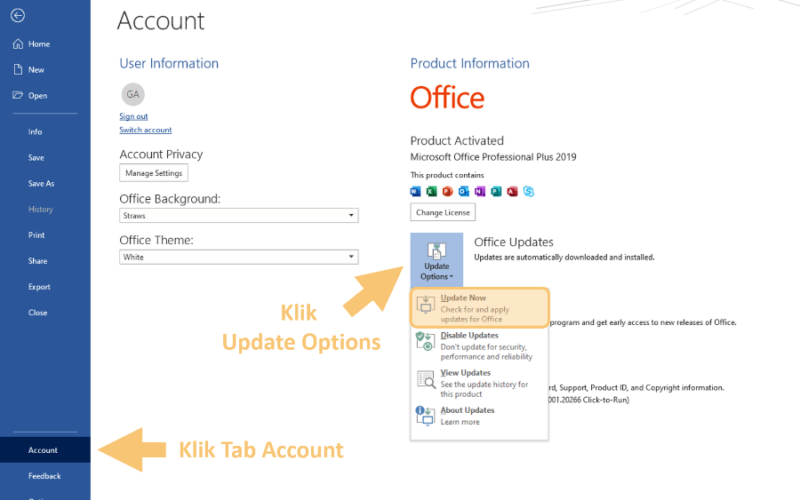800x500 pixels.
Task: Open the Office Theme dropdown arrow
Action: tap(351, 257)
